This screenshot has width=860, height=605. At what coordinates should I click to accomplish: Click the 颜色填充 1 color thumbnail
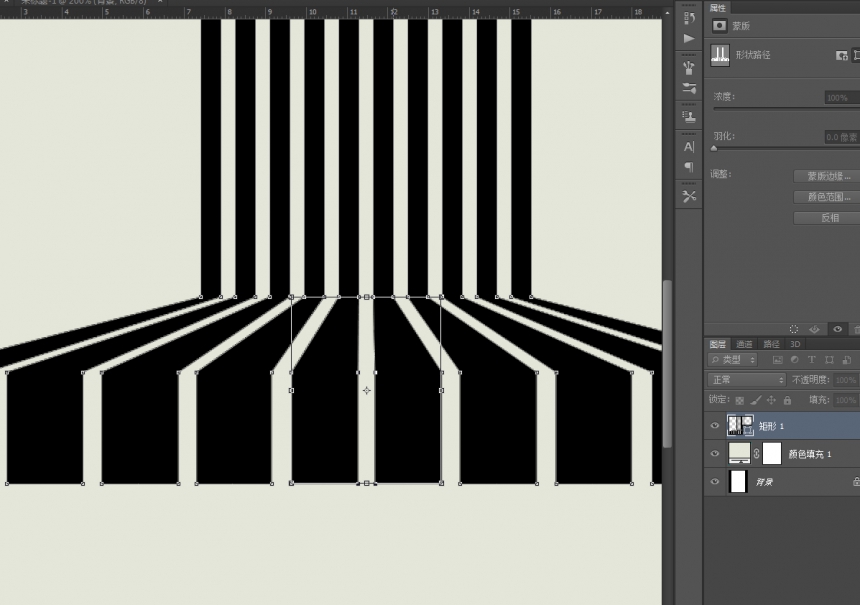739,454
